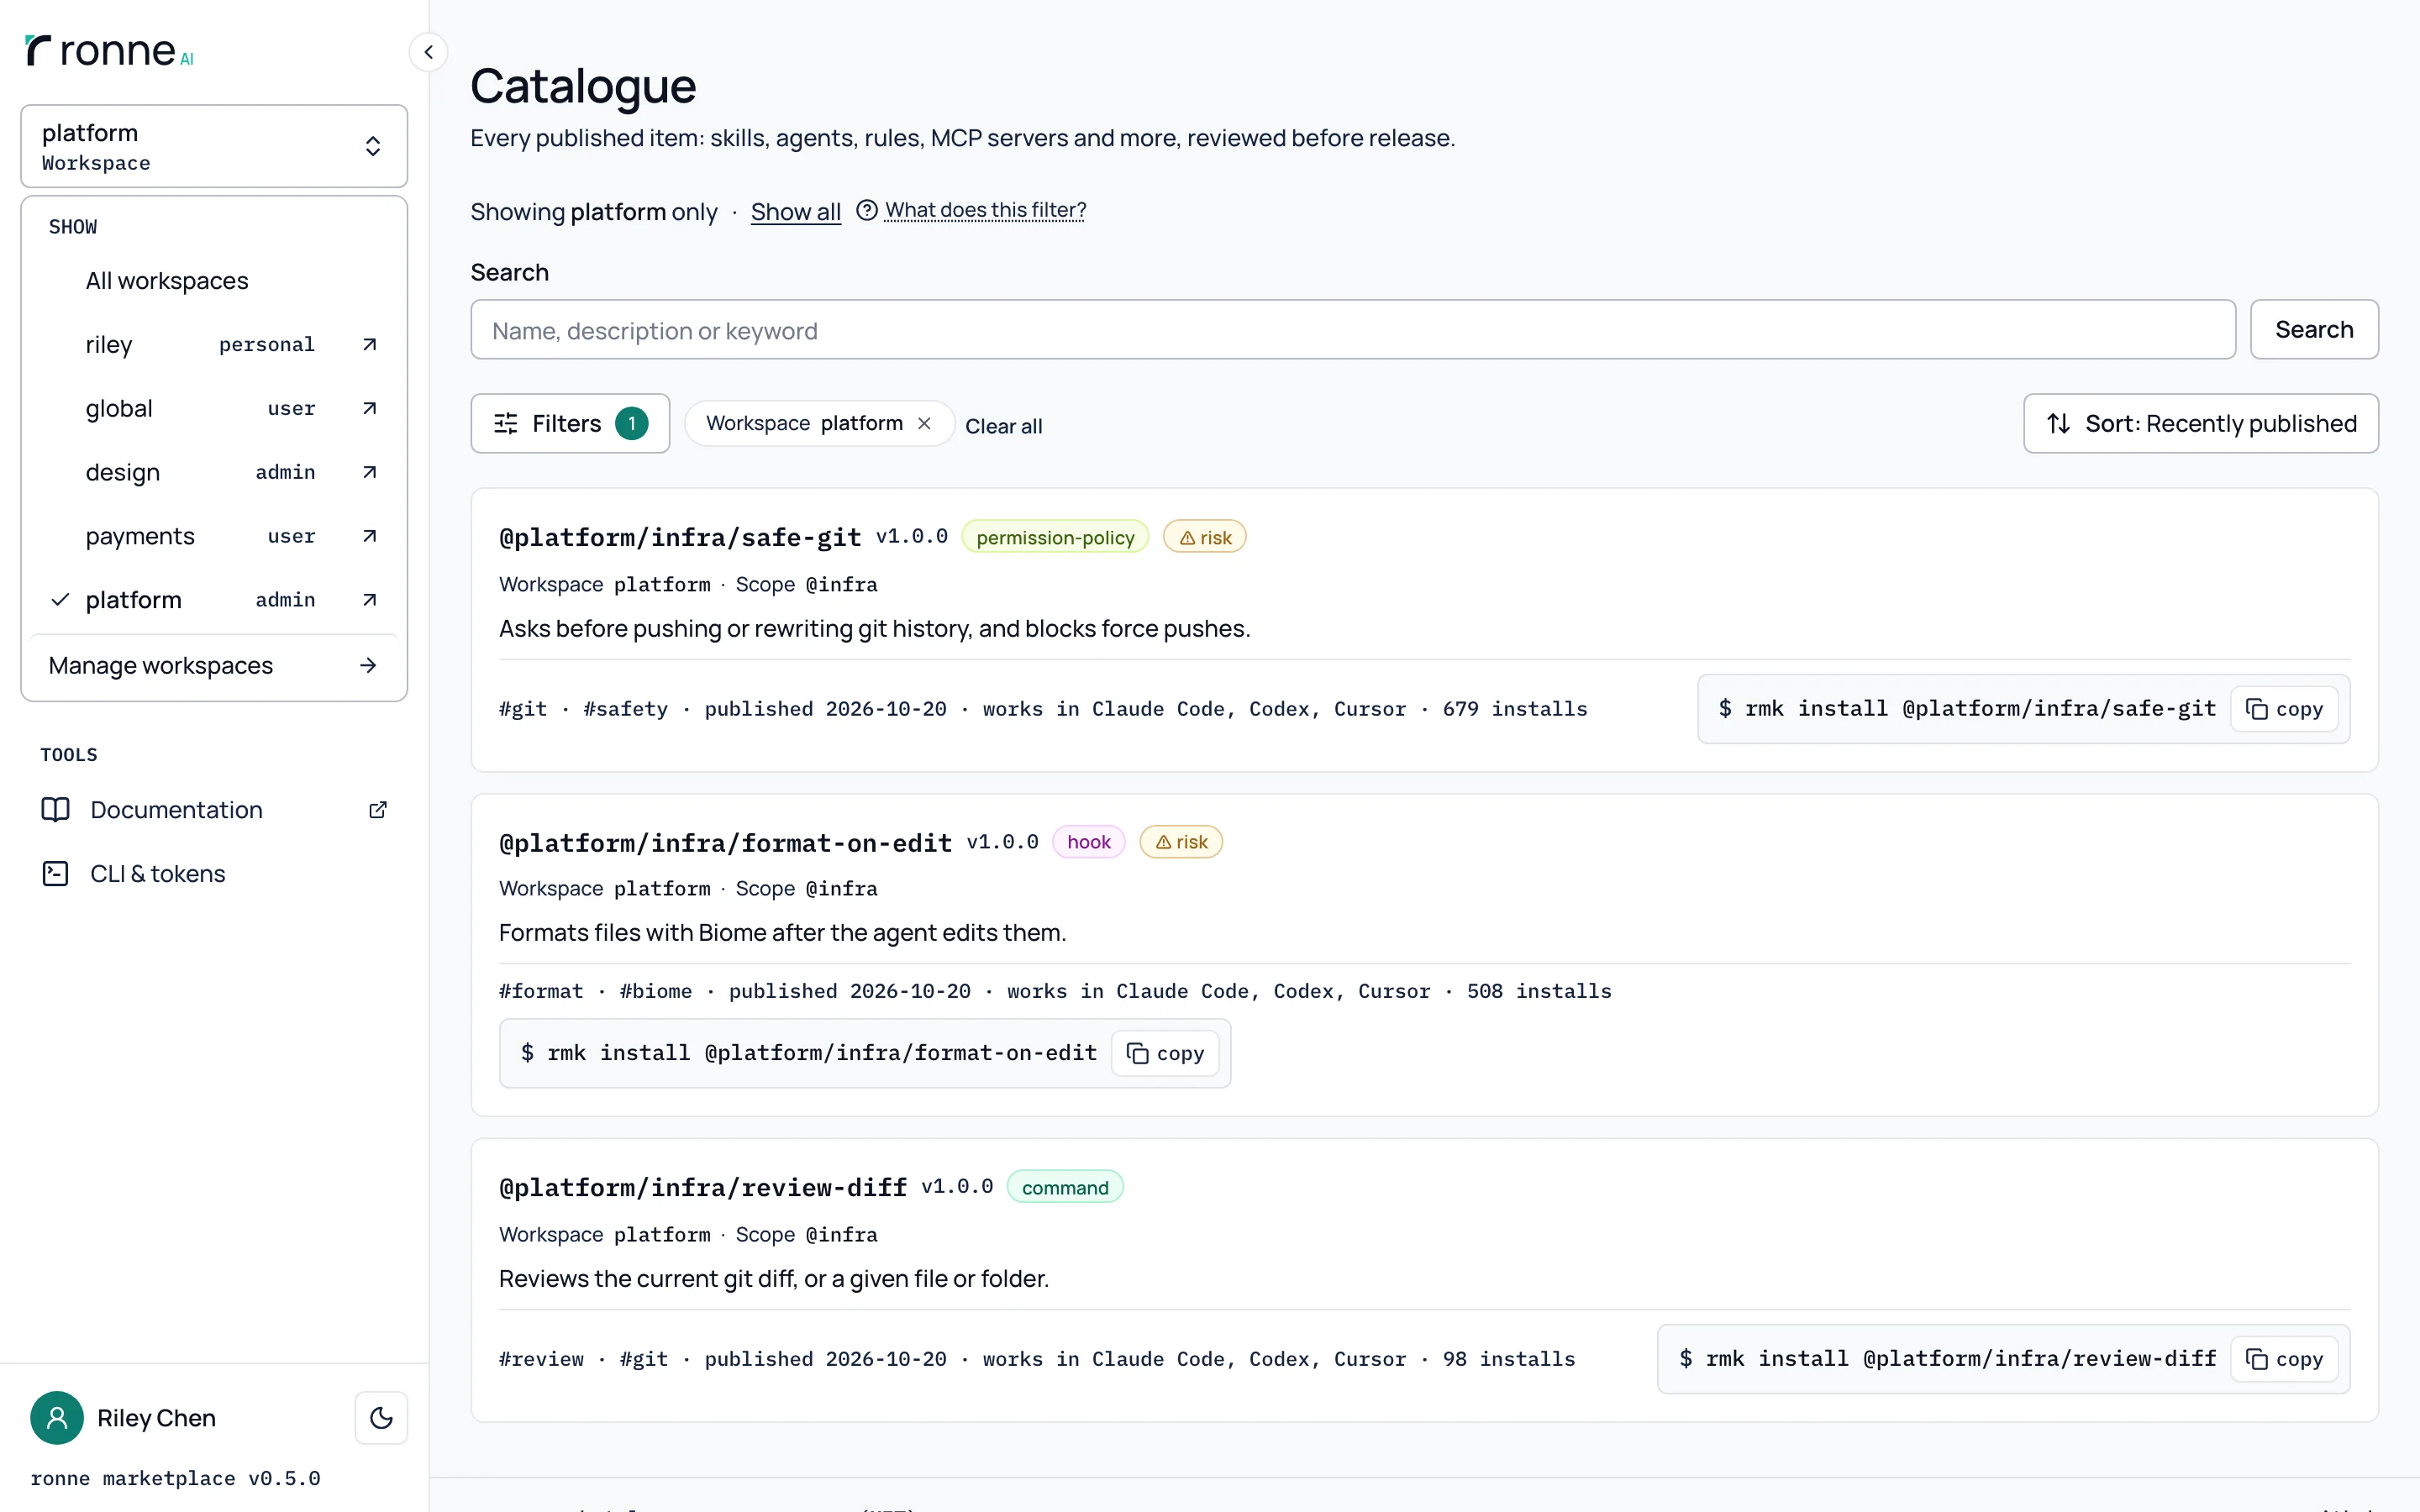Open the @platform/infra/format-on-edit item
This screenshot has width=2420, height=1512.
point(725,843)
